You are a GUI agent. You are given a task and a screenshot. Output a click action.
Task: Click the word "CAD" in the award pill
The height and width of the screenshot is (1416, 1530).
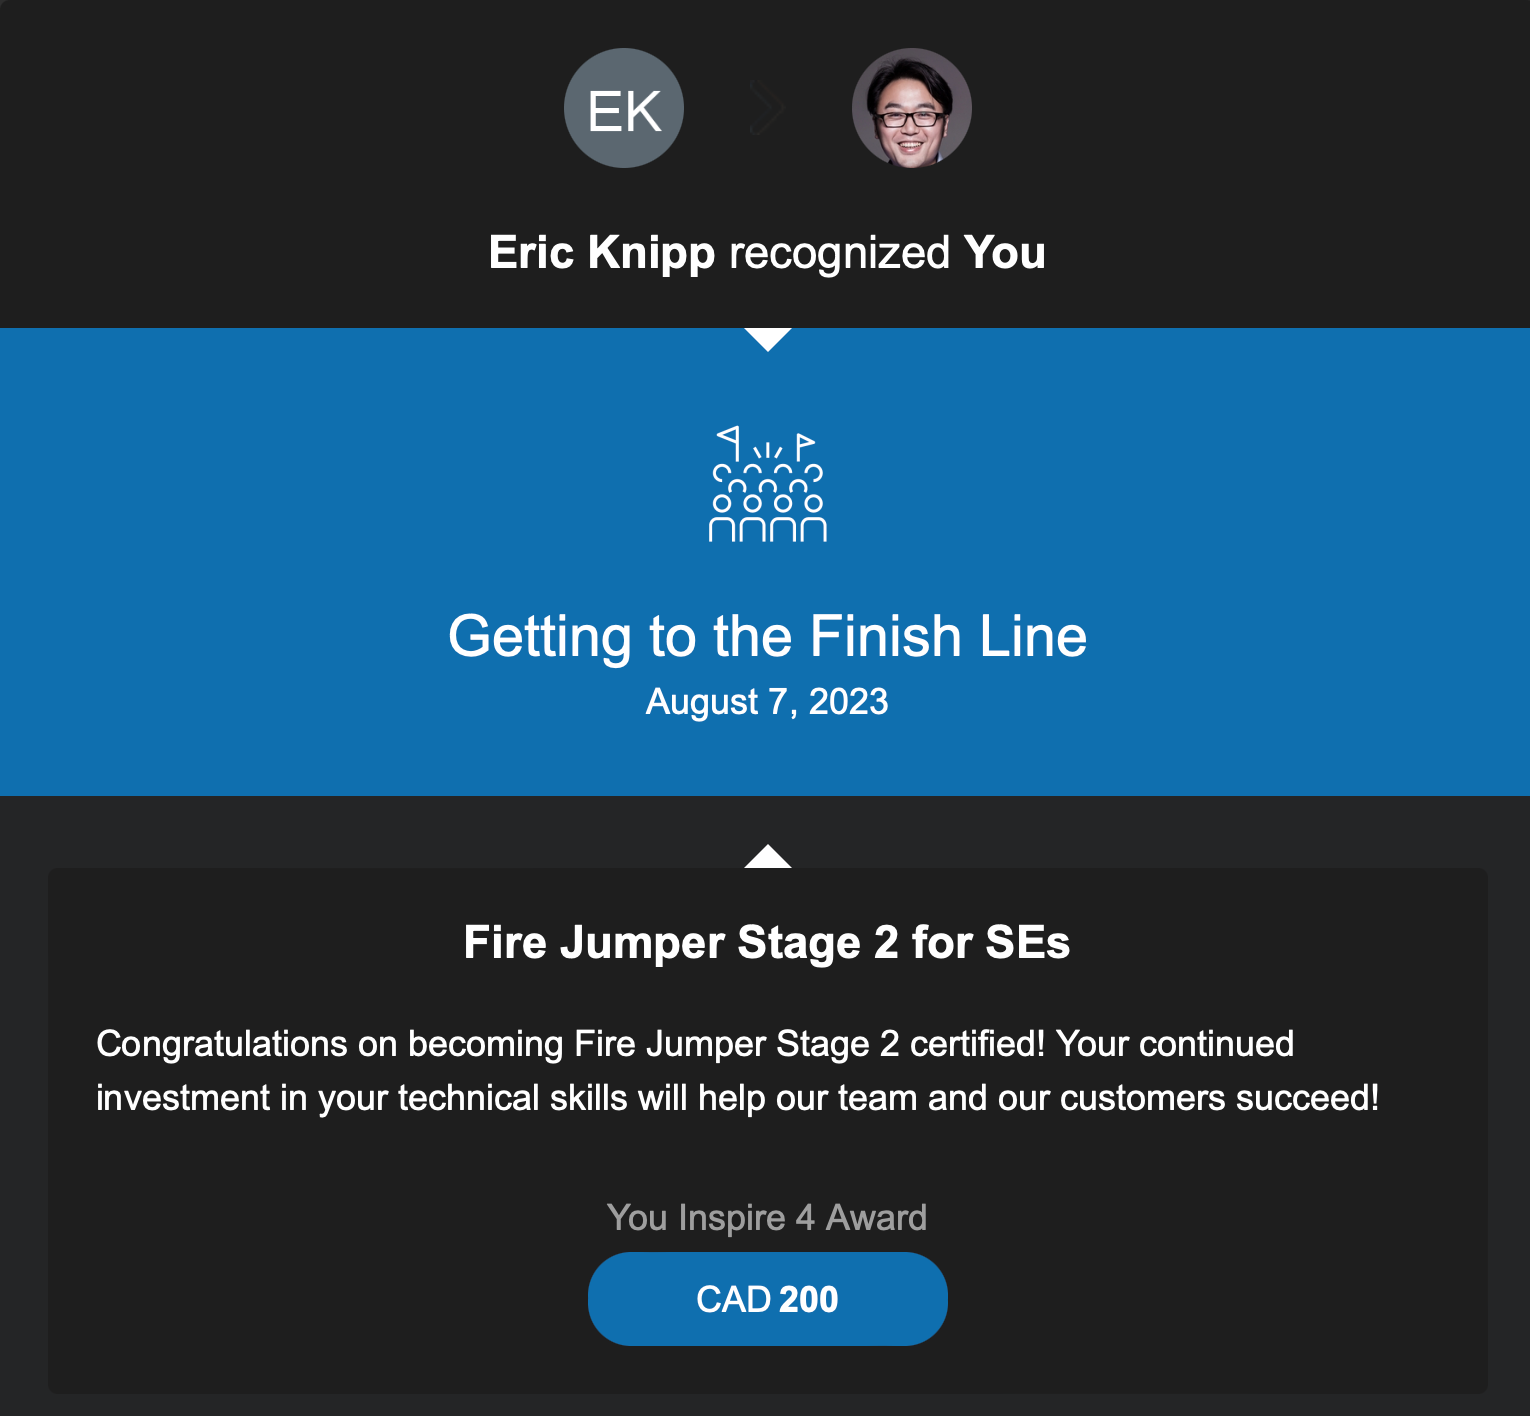(733, 1299)
